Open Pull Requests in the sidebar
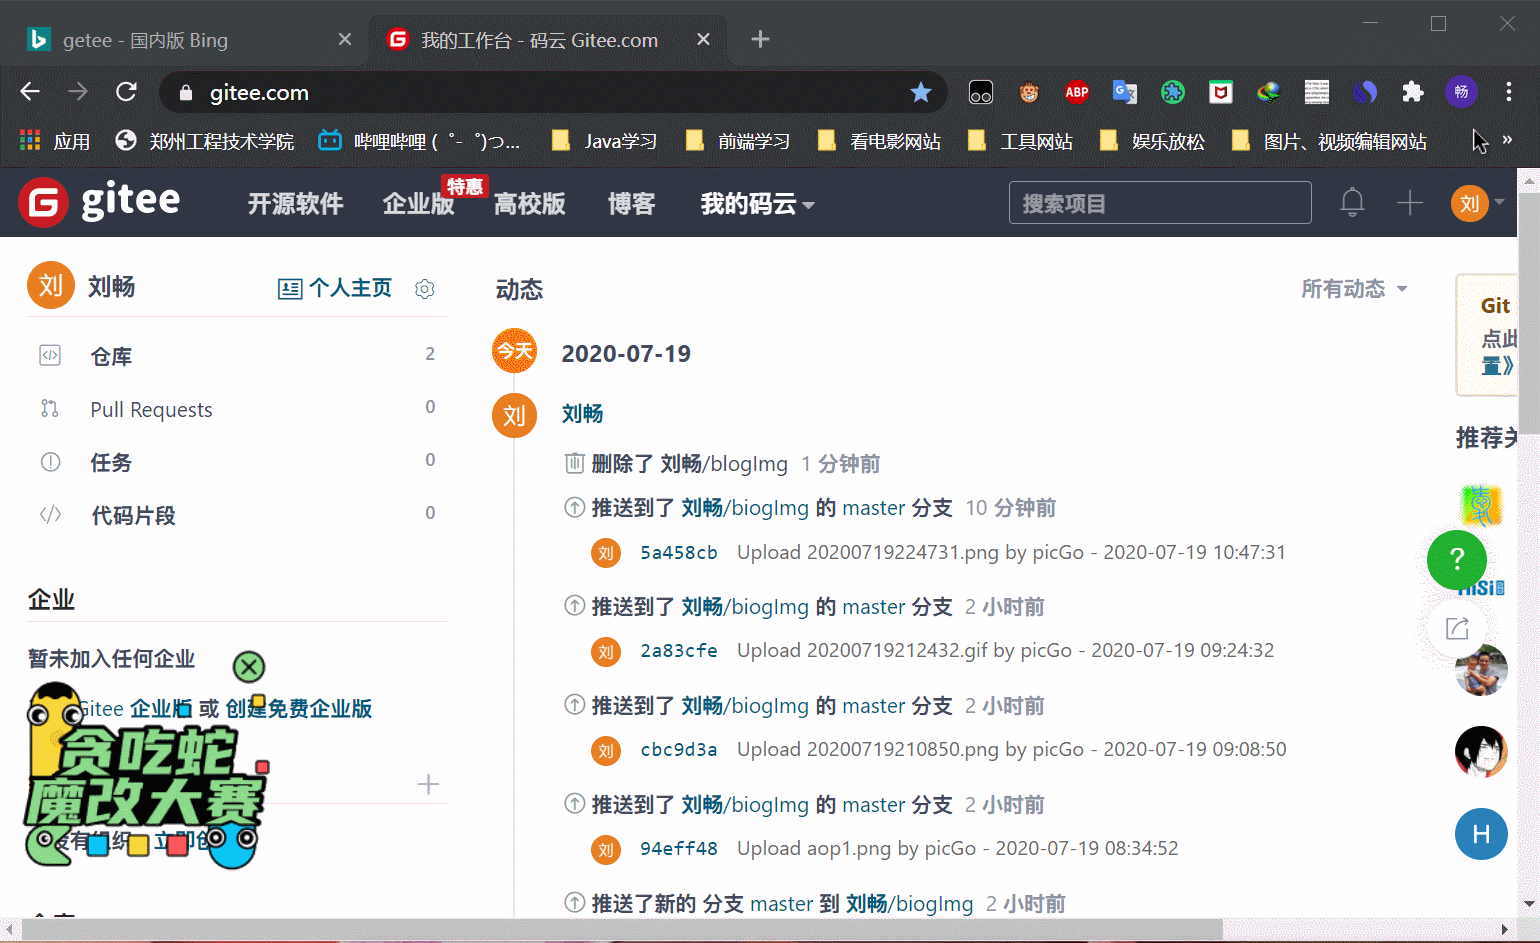The height and width of the screenshot is (943, 1540). [x=236, y=409]
